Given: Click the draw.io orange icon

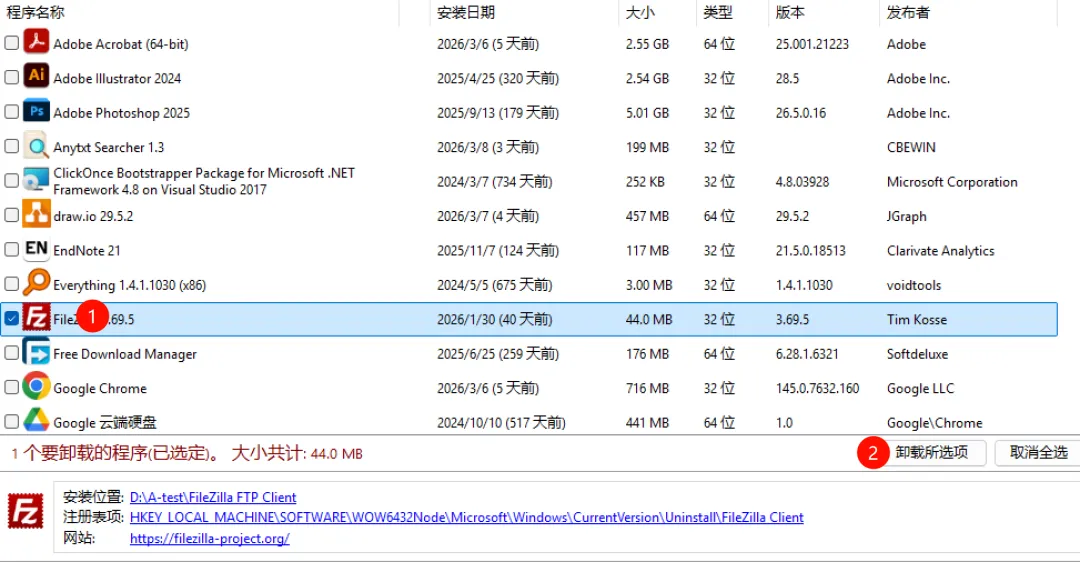Looking at the screenshot, I should point(36,214).
